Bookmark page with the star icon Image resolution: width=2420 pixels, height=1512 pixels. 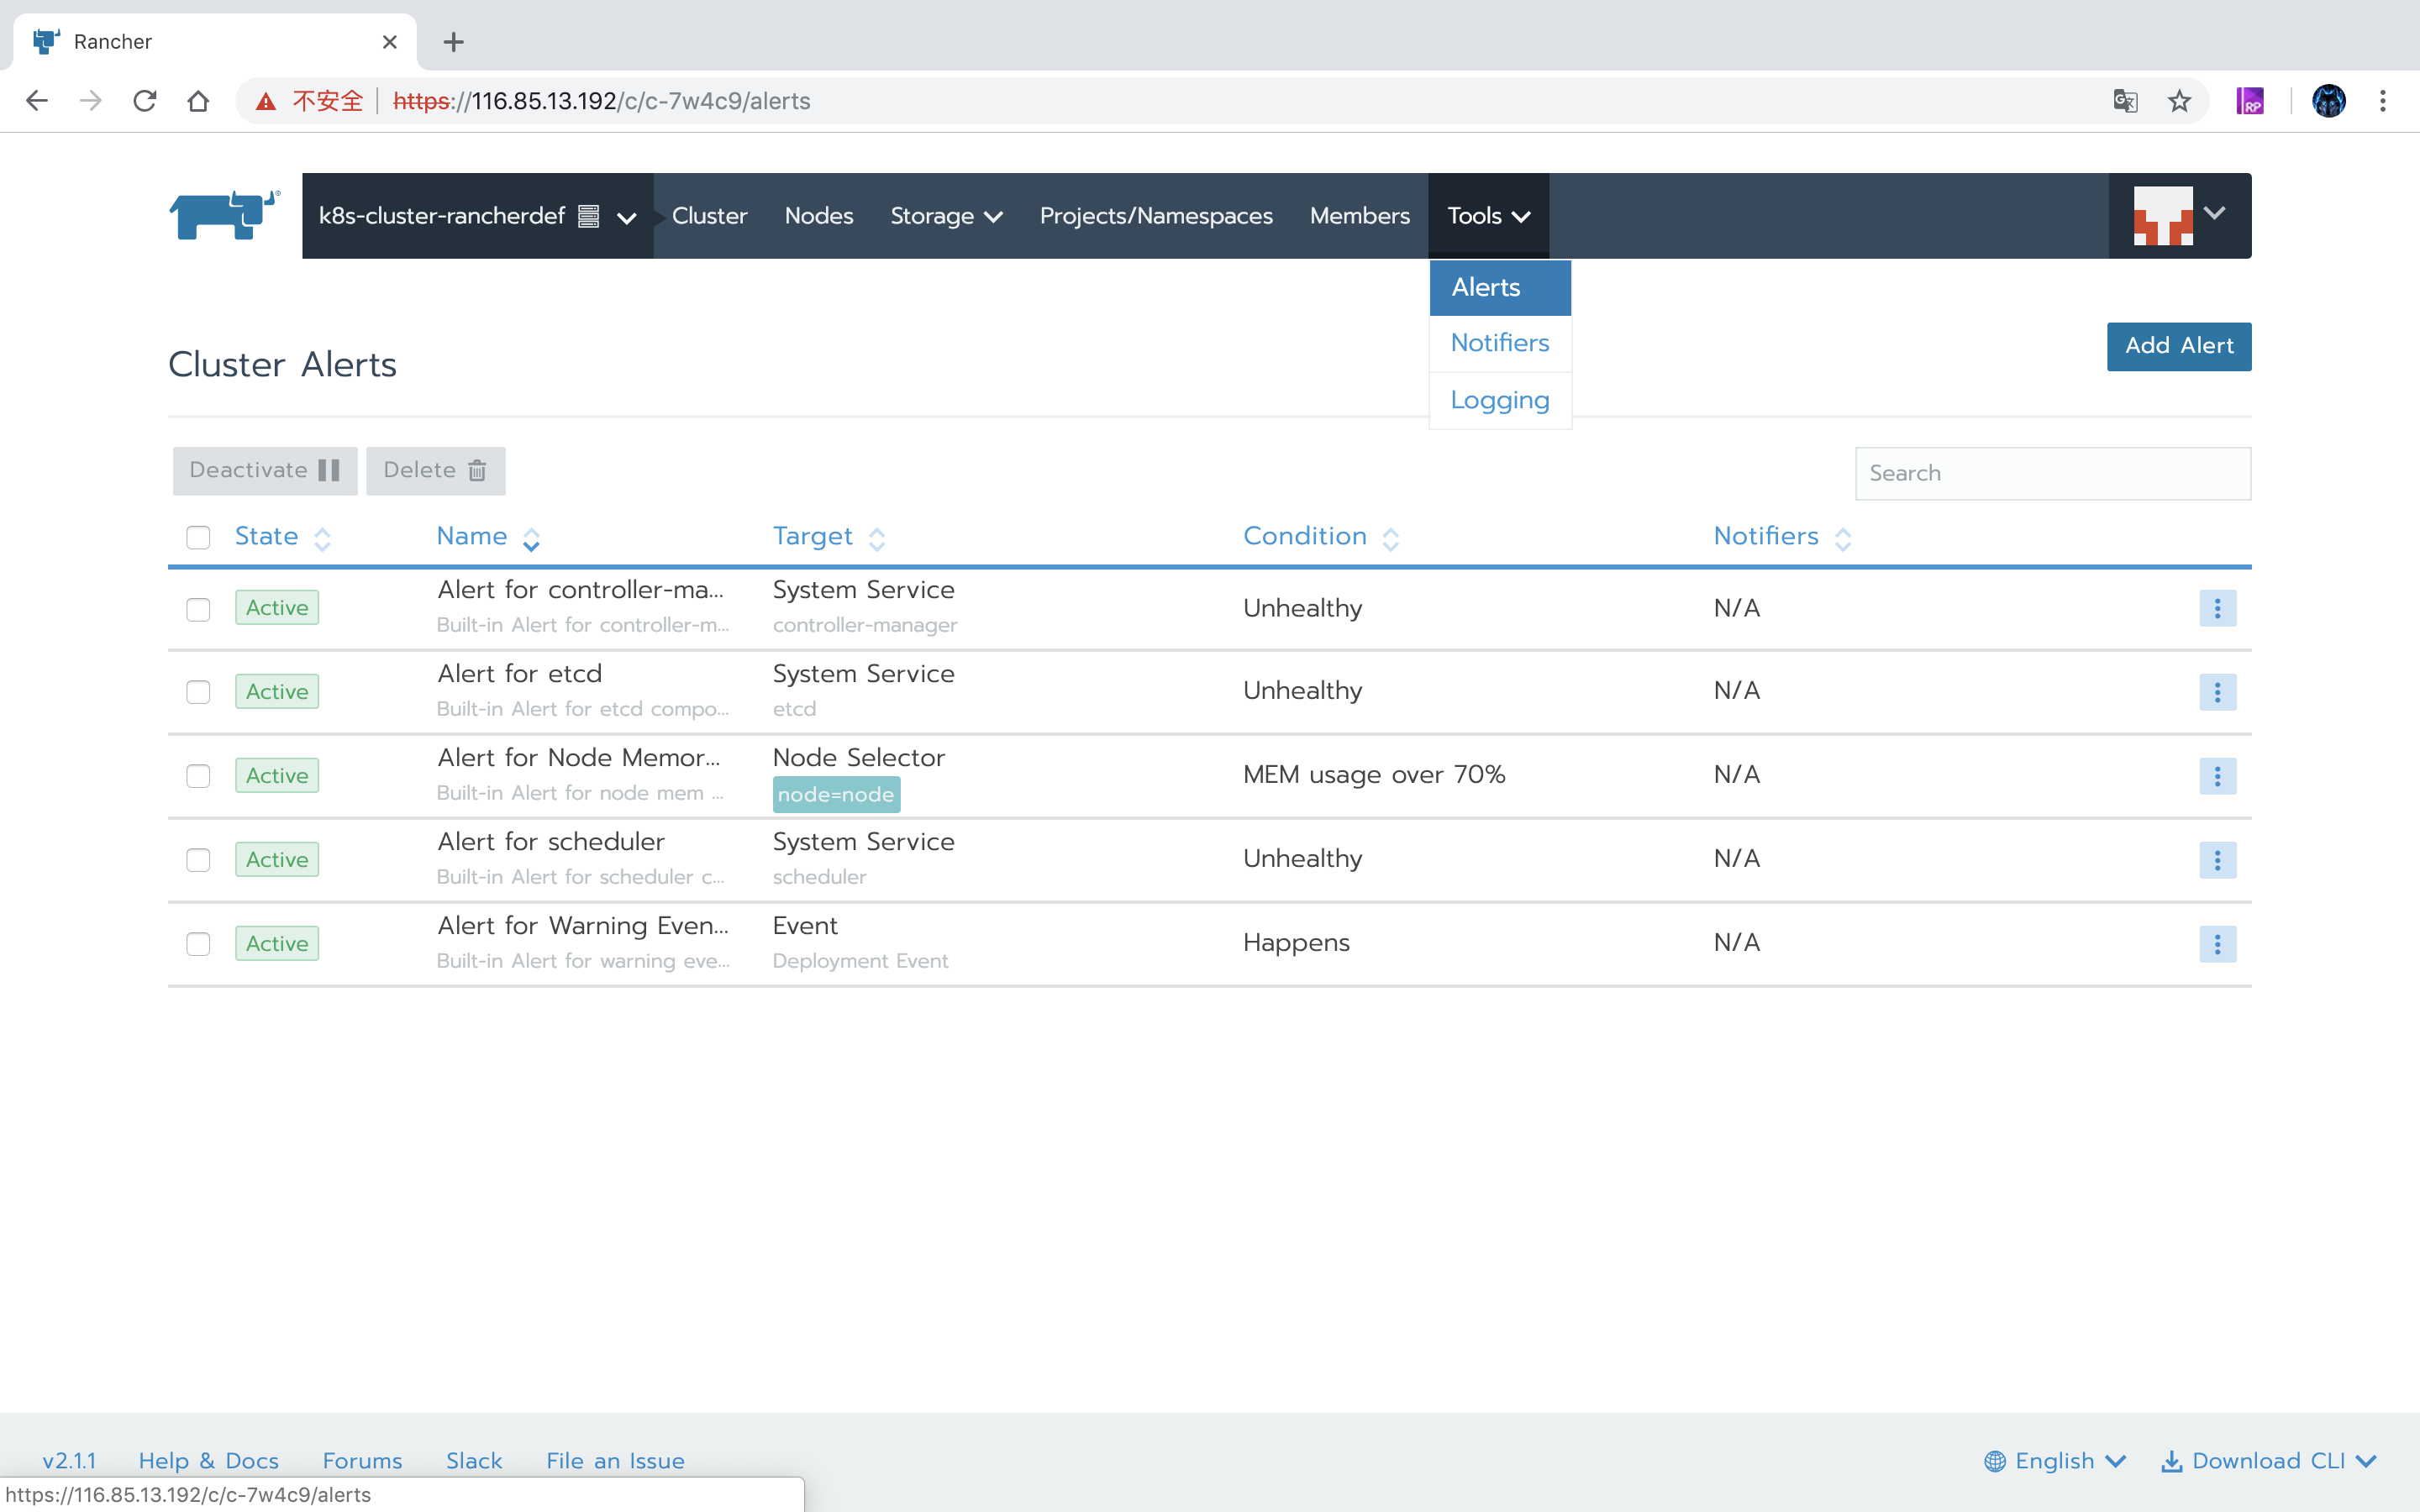[x=2179, y=101]
